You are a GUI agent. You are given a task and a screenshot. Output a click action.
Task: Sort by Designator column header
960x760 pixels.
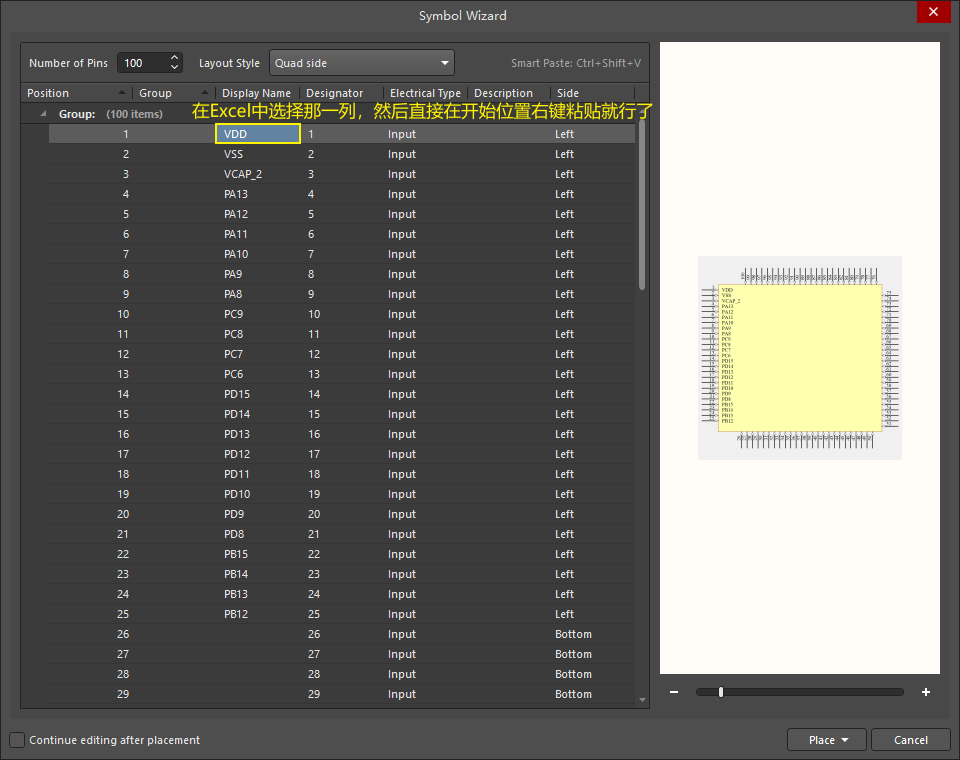click(334, 93)
